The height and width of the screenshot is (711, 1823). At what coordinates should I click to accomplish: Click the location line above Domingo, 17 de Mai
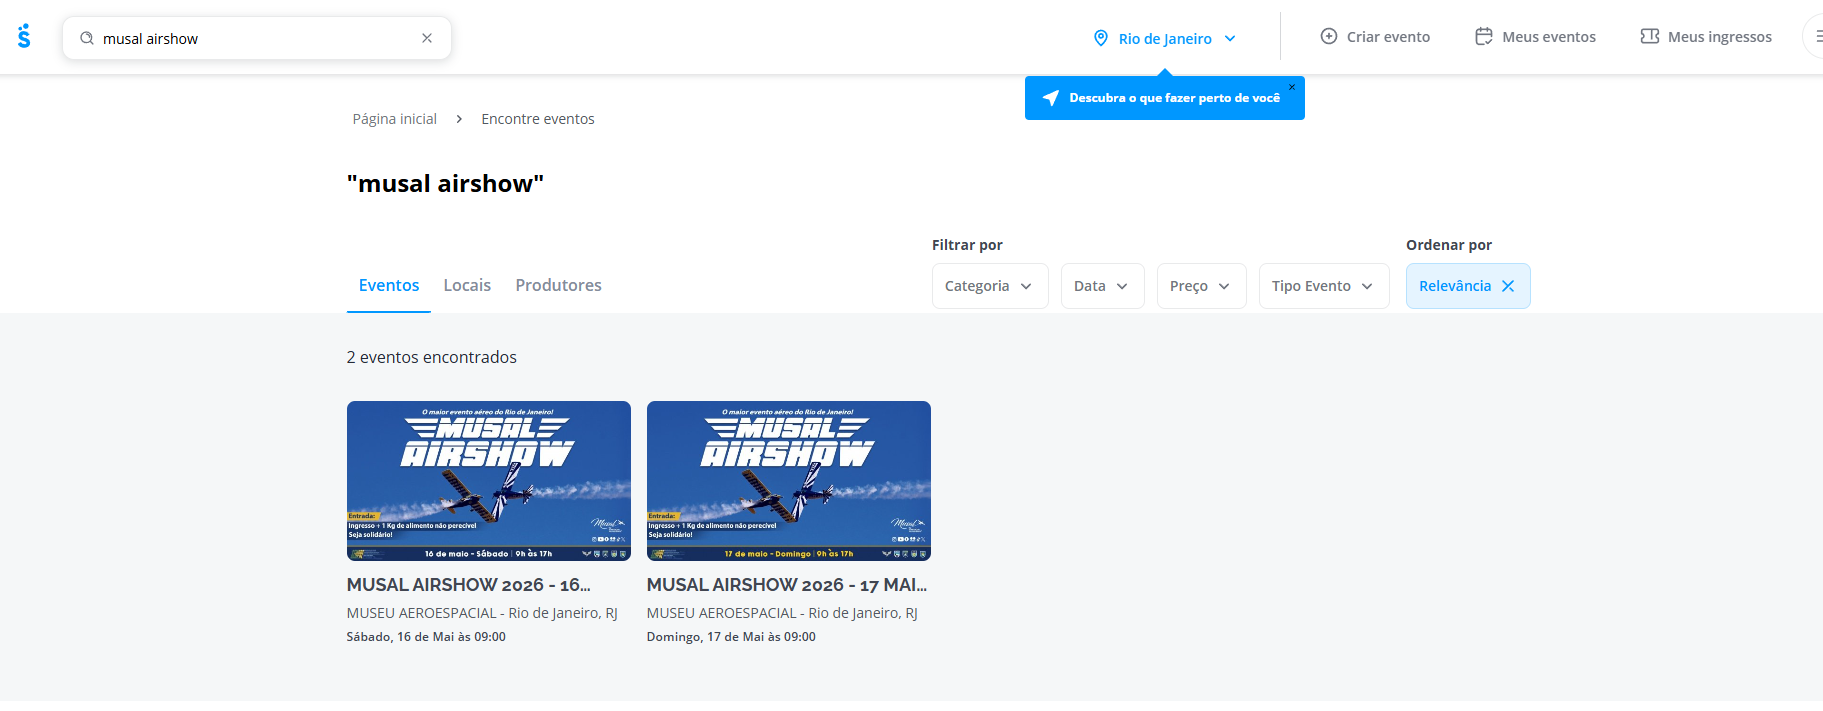coord(782,613)
